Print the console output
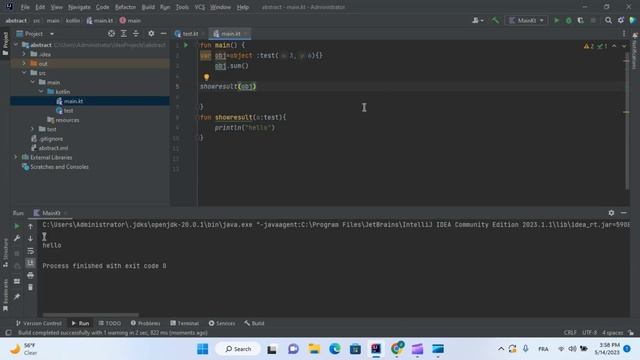Image resolution: width=640 pixels, height=360 pixels. pyautogui.click(x=31, y=276)
